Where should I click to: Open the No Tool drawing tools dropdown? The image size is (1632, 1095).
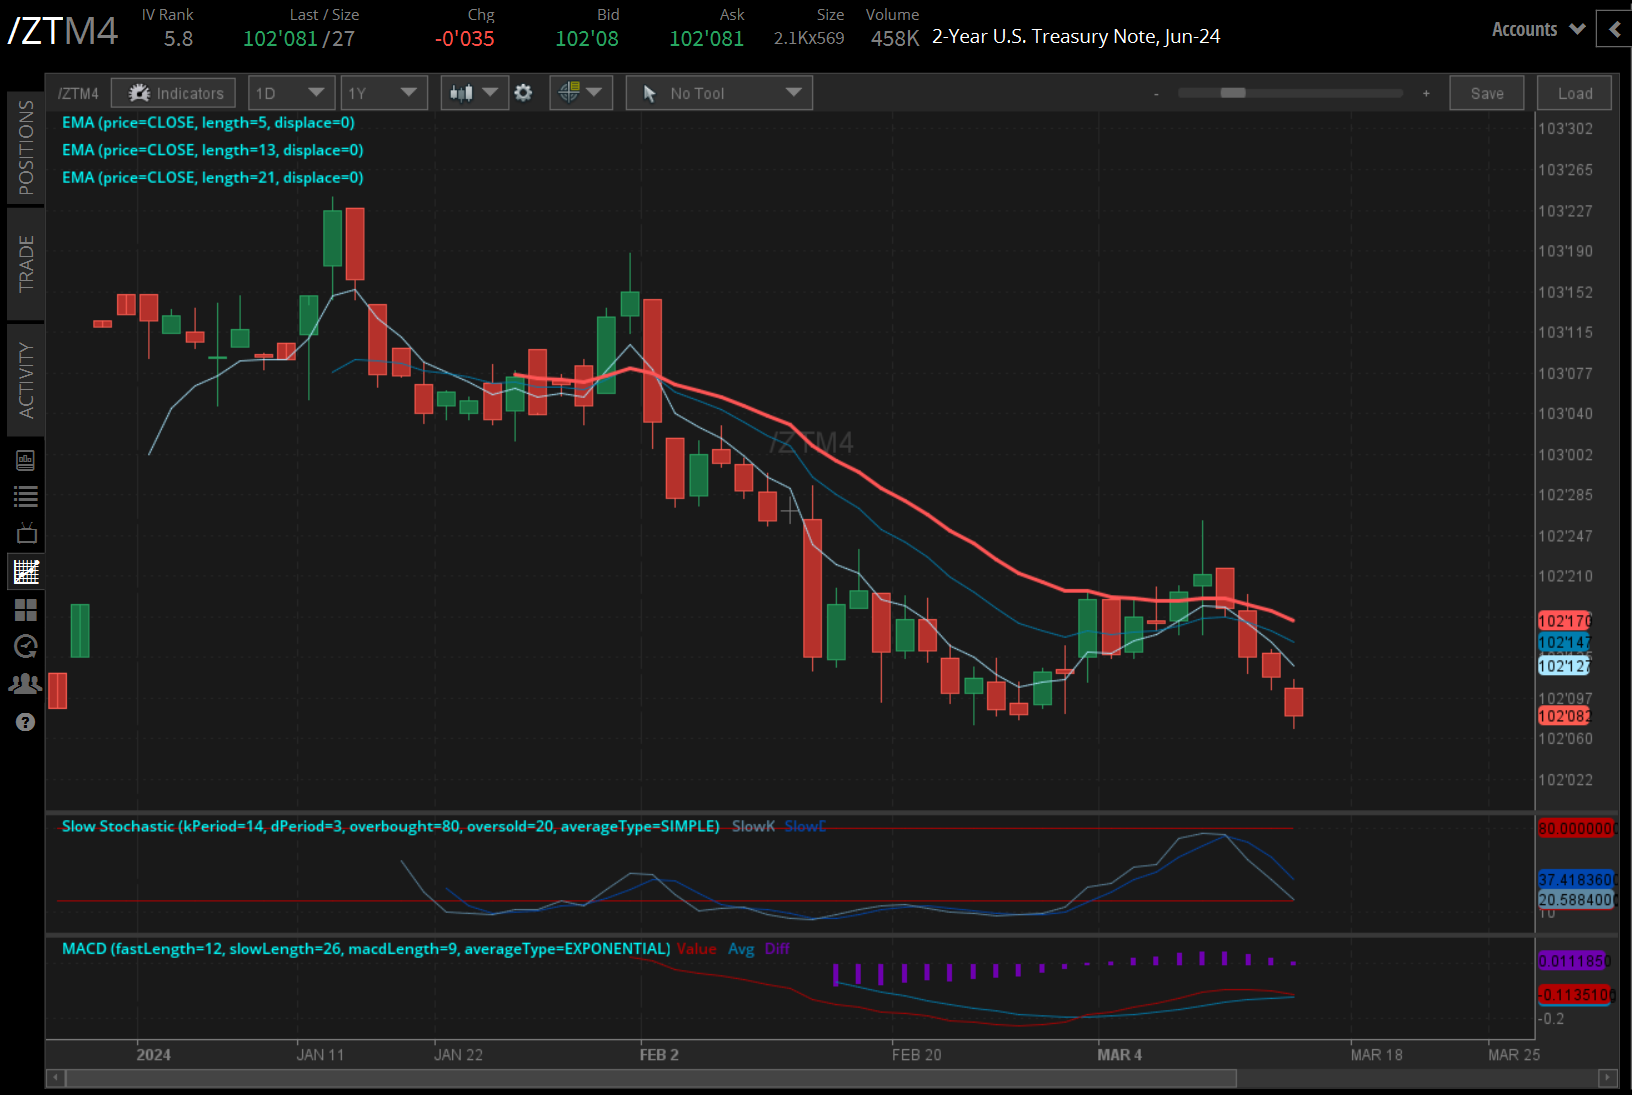[x=719, y=93]
